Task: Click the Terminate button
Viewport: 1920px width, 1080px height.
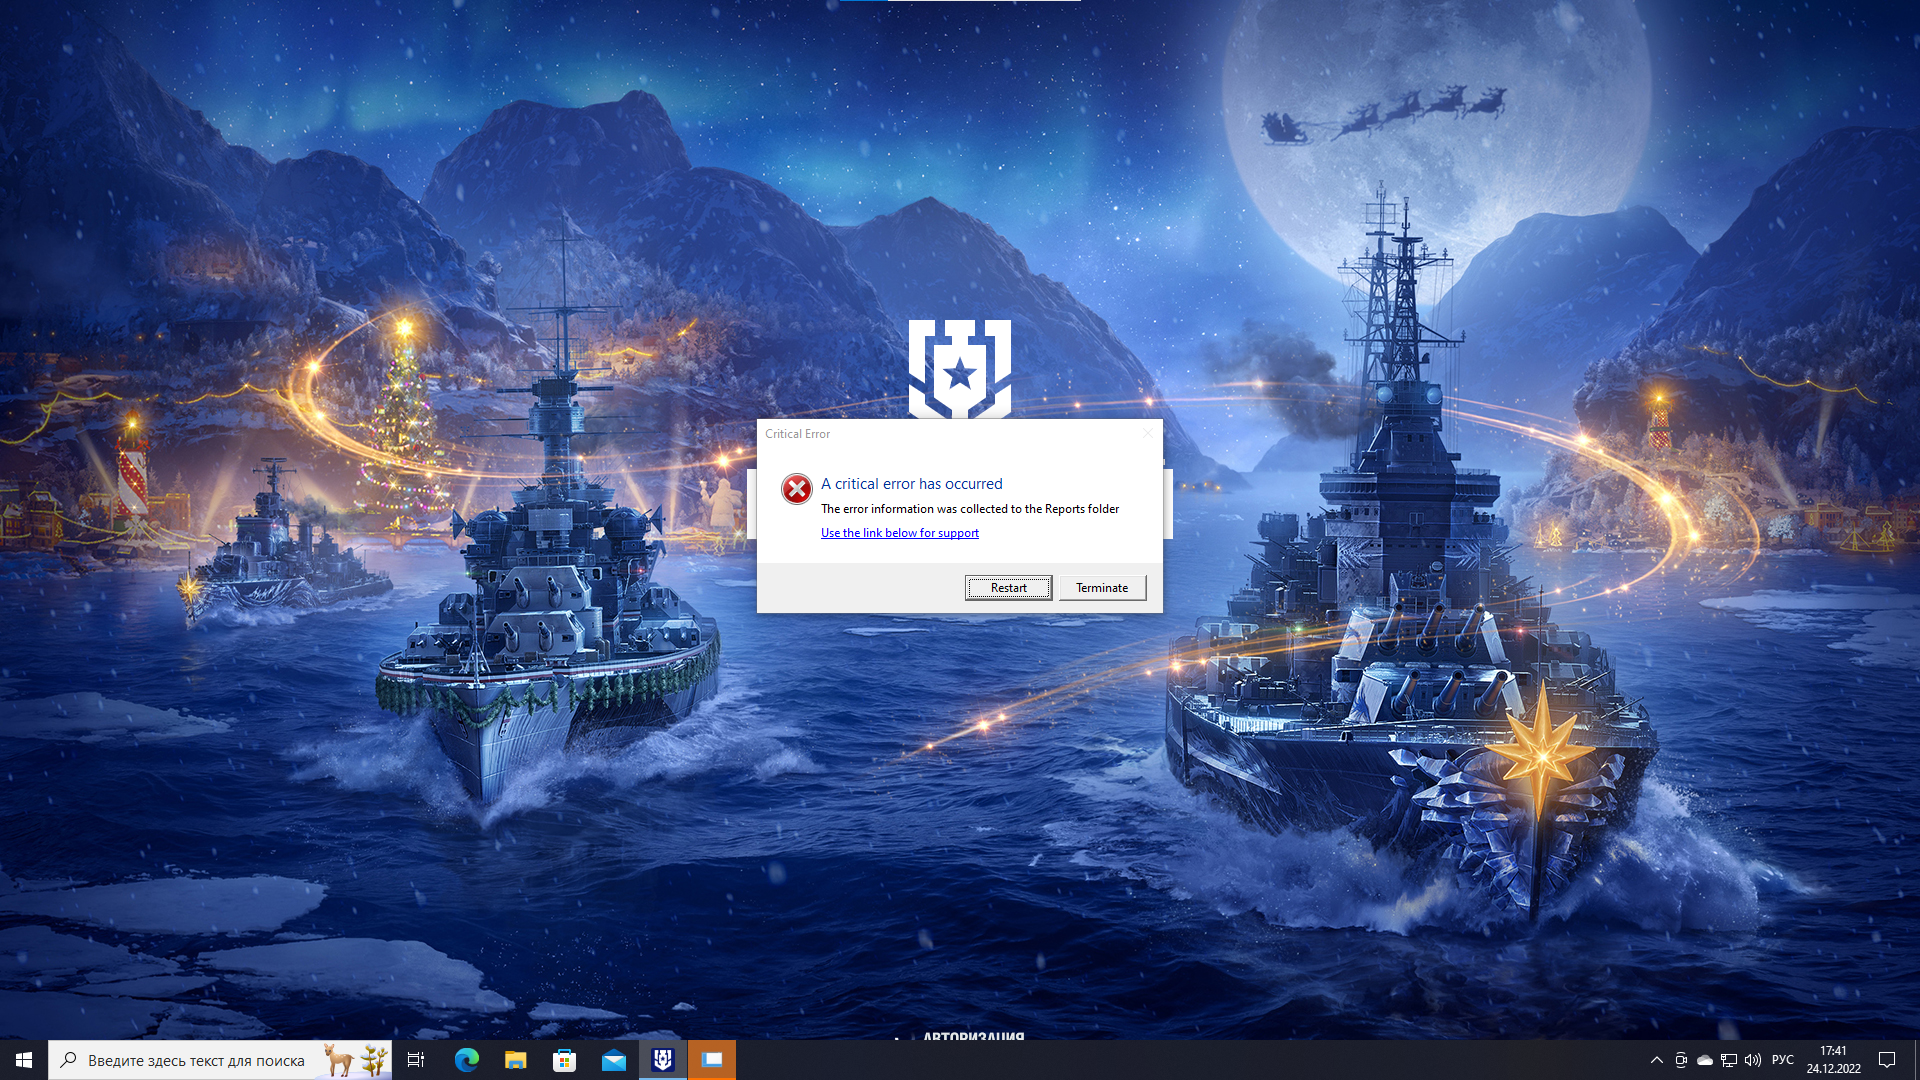Action: click(1102, 588)
